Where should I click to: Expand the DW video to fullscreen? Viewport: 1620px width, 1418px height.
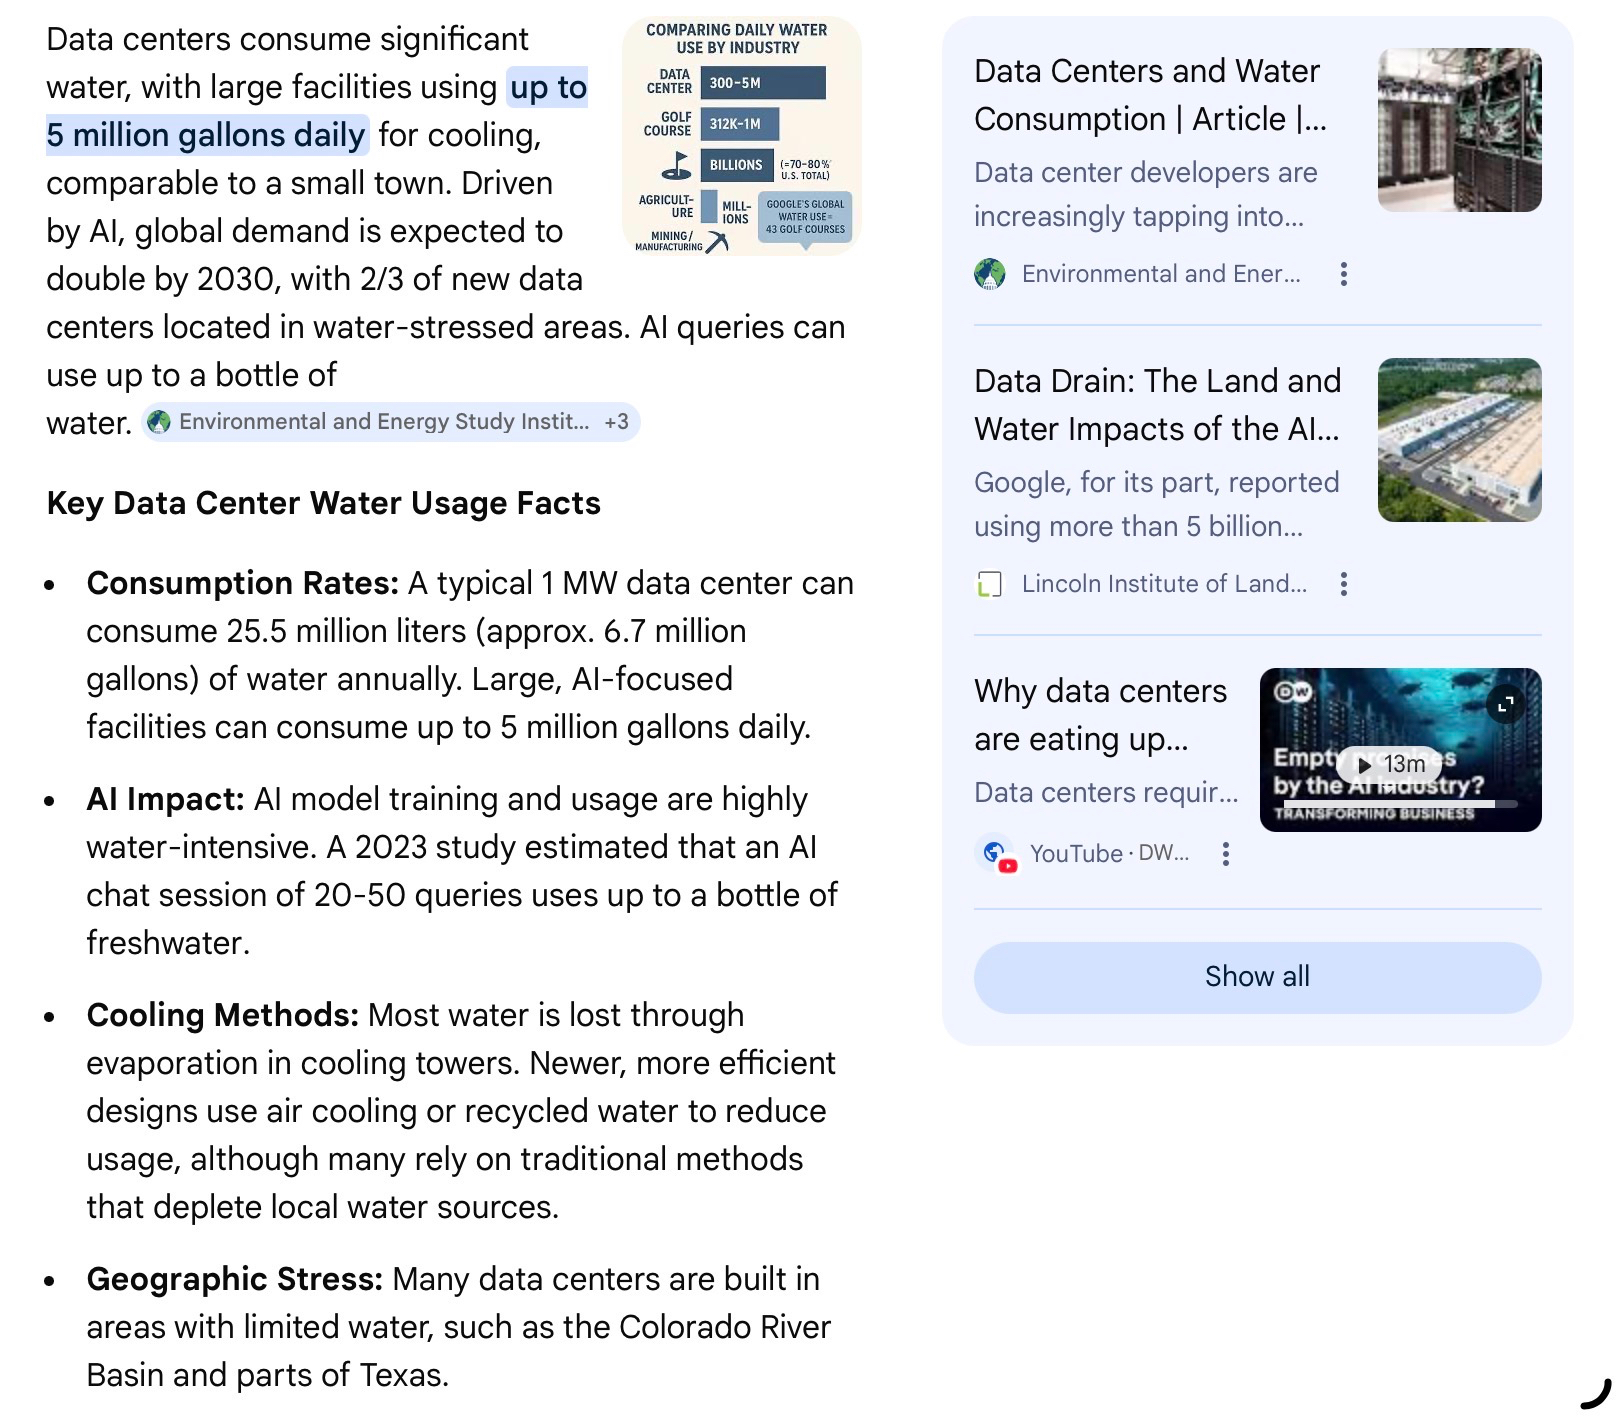1505,704
